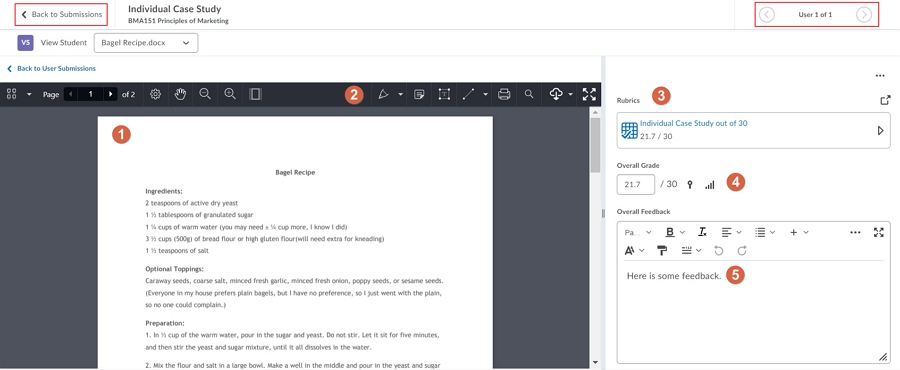Go to the next page arrow
Image resolution: width=900 pixels, height=370 pixels.
[110, 95]
